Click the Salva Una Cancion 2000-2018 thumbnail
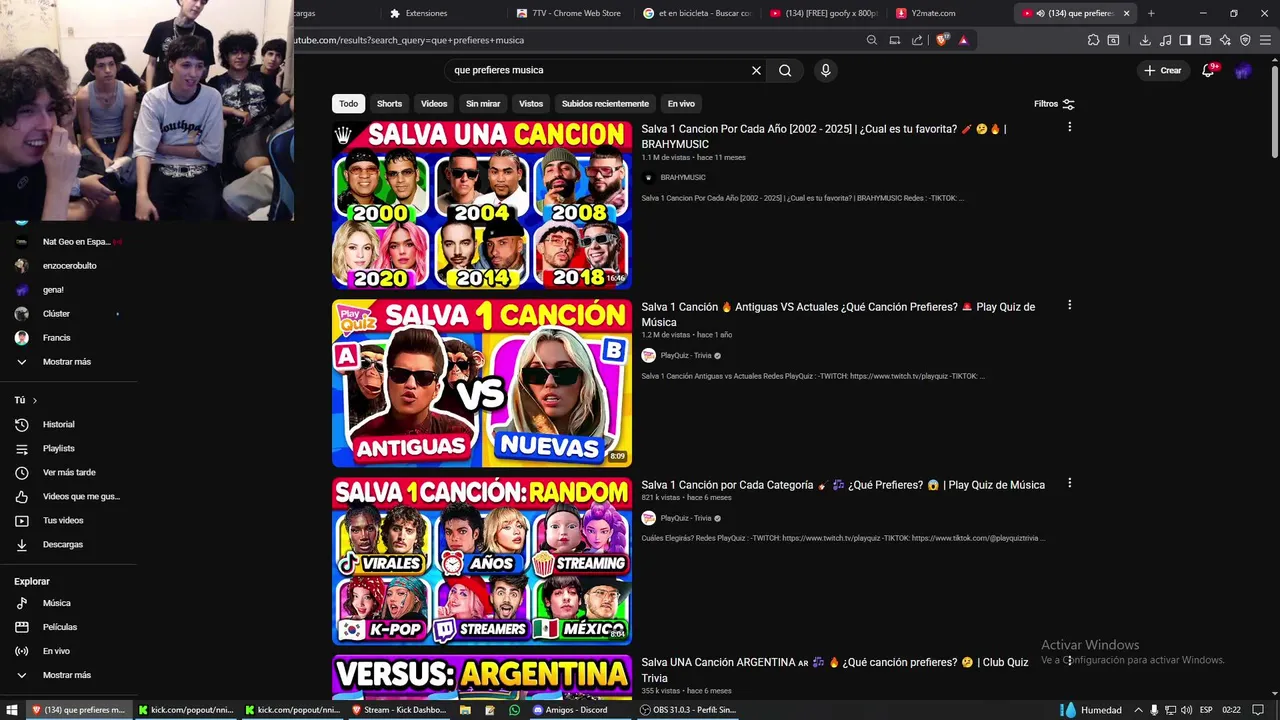This screenshot has height=720, width=1280. [x=482, y=205]
